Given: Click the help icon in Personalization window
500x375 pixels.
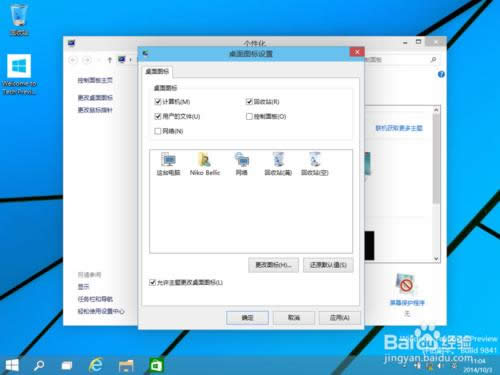Looking at the screenshot, I should point(441,74).
